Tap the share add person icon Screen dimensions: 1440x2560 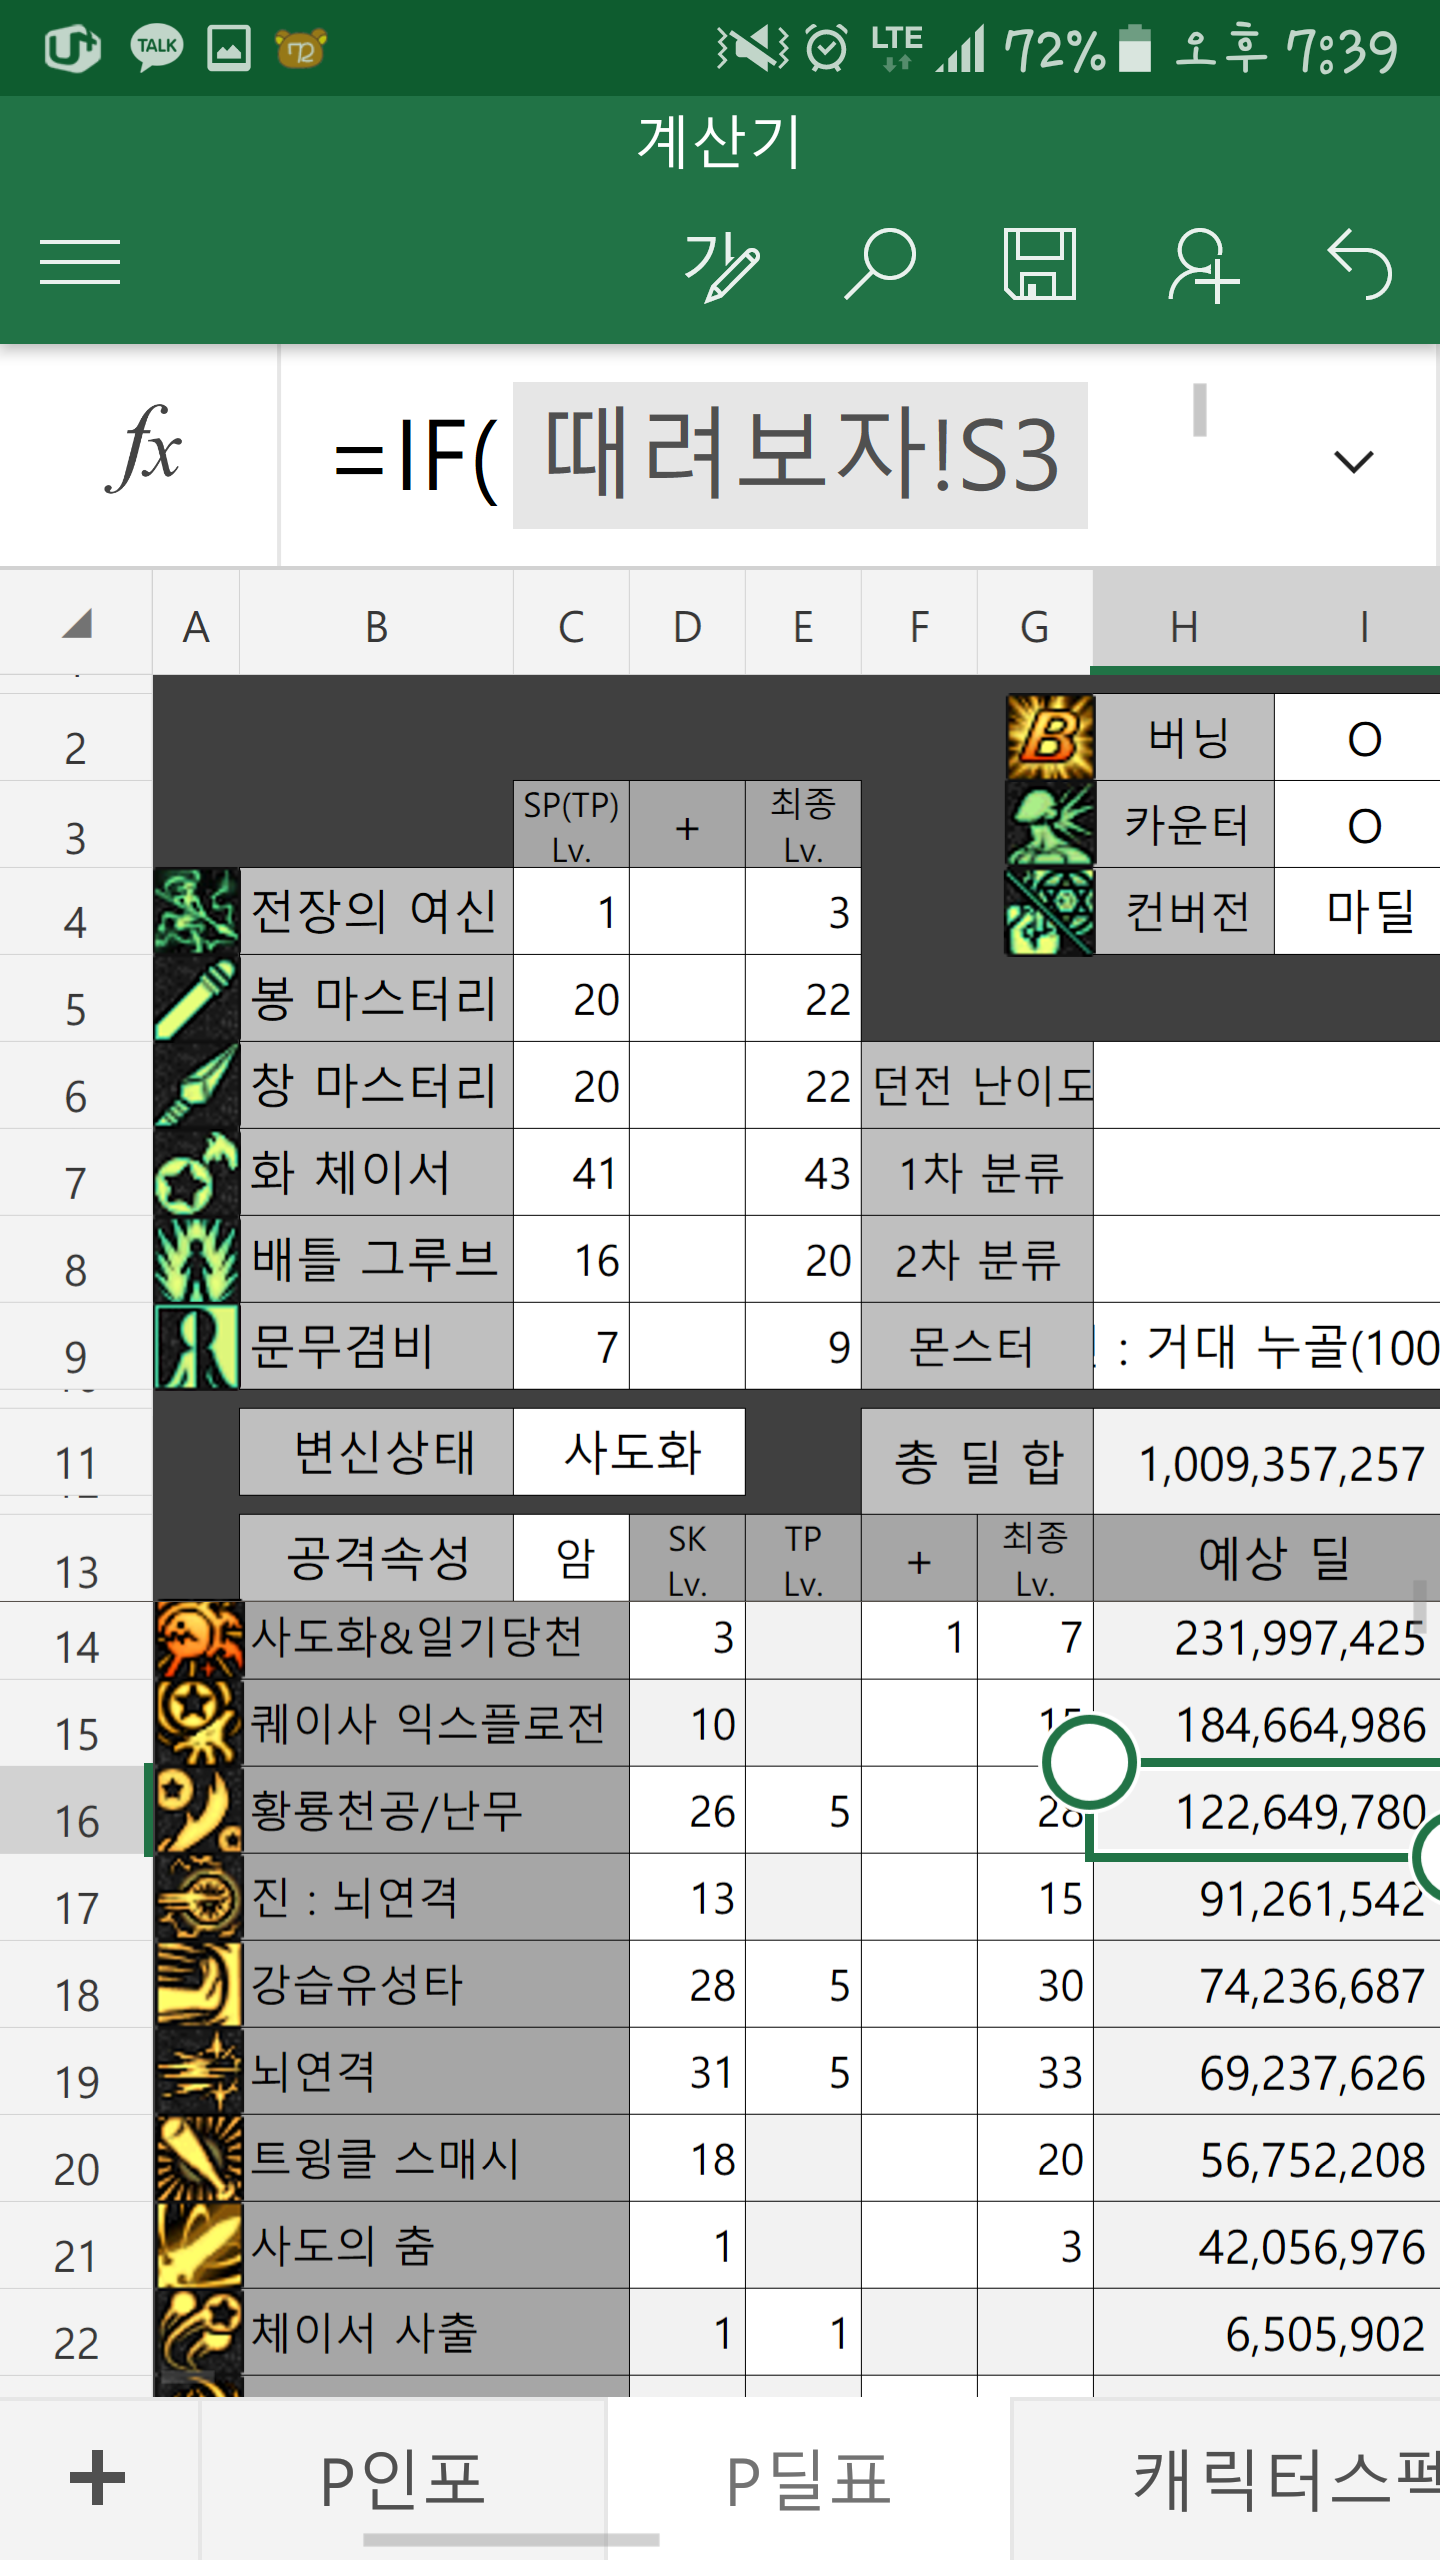pos(1202,264)
